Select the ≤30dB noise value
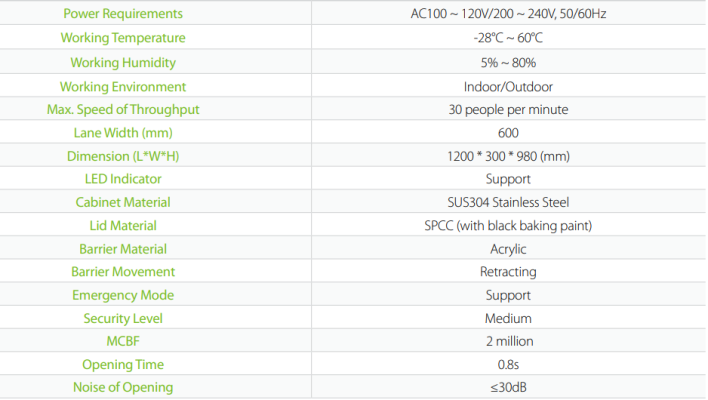The image size is (708, 400). [508, 387]
